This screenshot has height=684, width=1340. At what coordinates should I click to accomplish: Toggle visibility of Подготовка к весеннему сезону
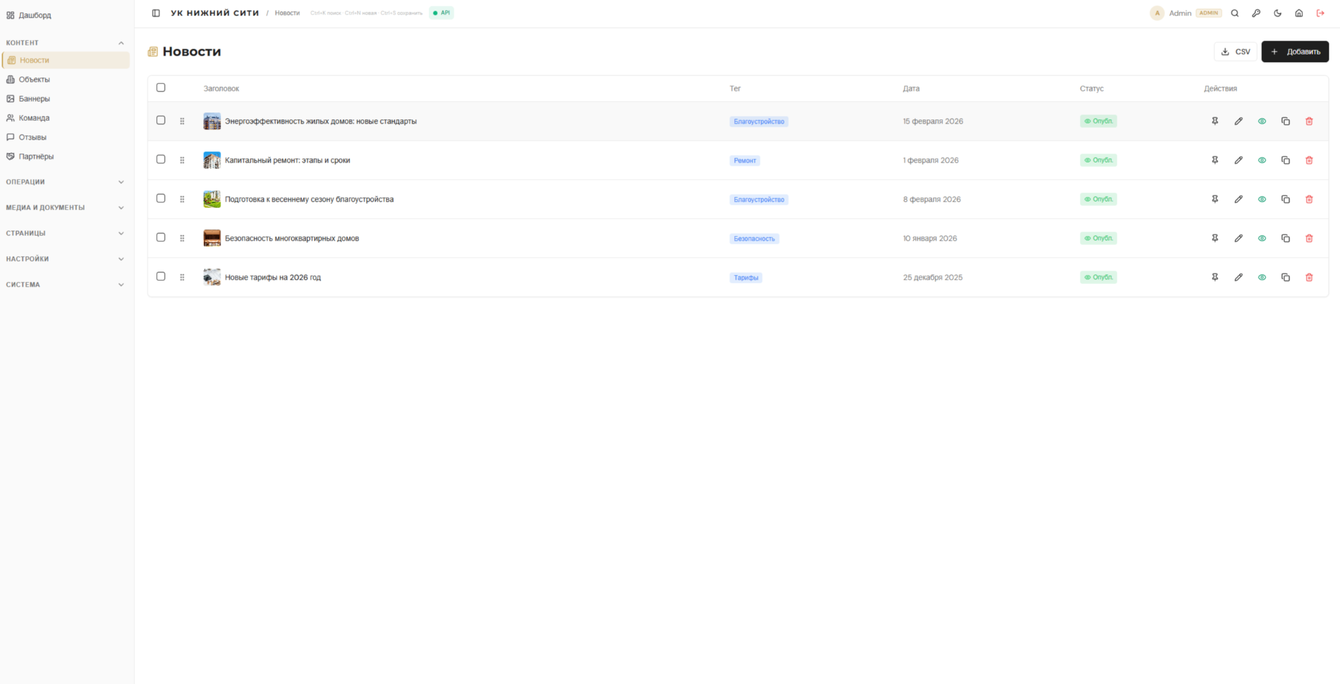click(1262, 199)
